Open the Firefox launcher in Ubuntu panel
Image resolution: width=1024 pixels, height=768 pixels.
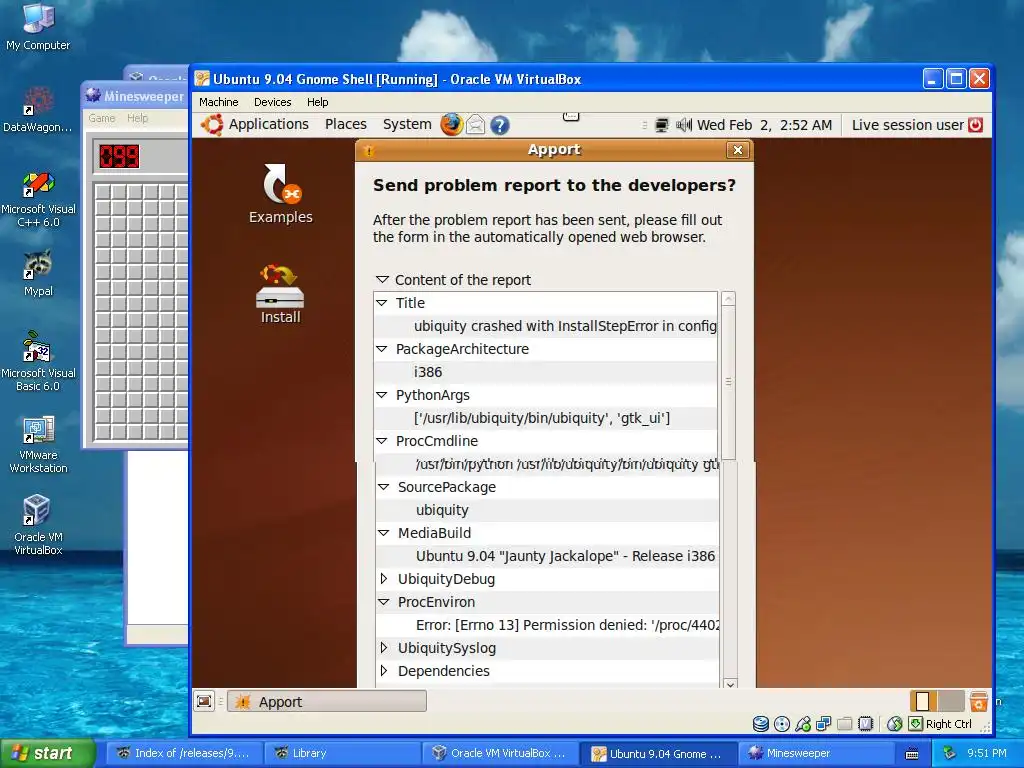pyautogui.click(x=451, y=124)
